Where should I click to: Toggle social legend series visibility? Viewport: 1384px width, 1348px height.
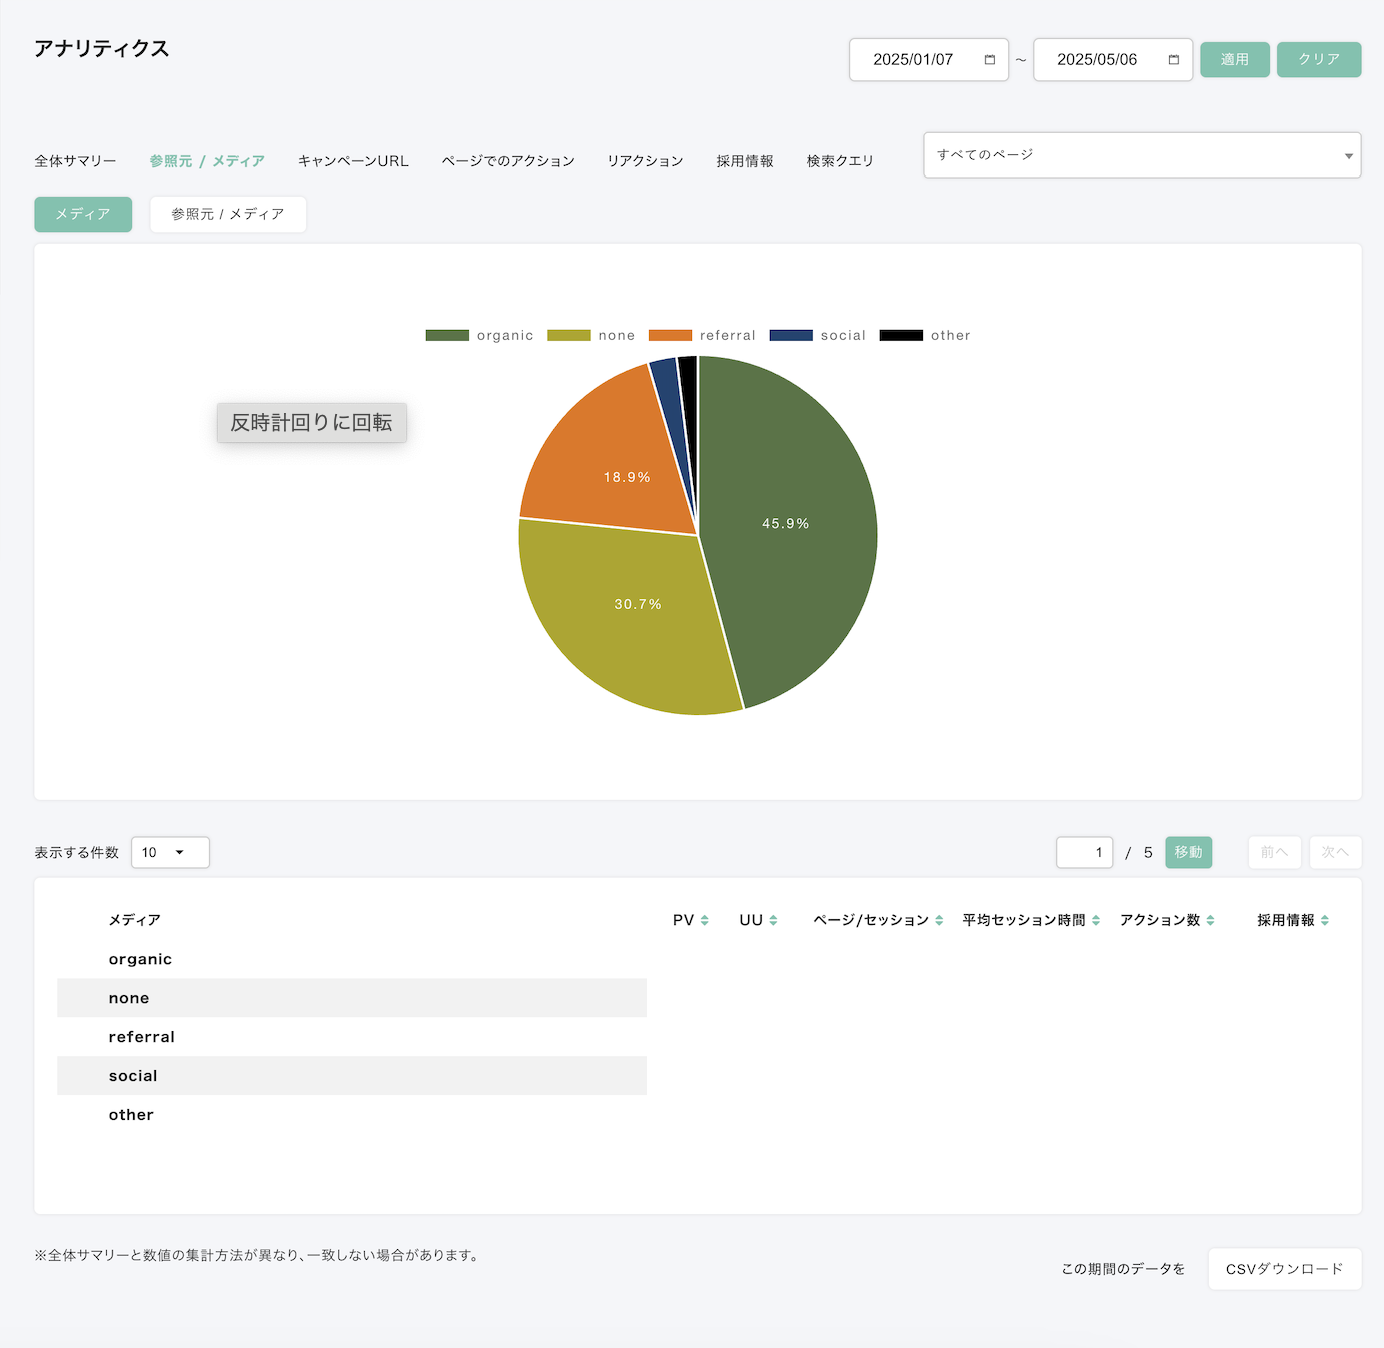click(818, 336)
